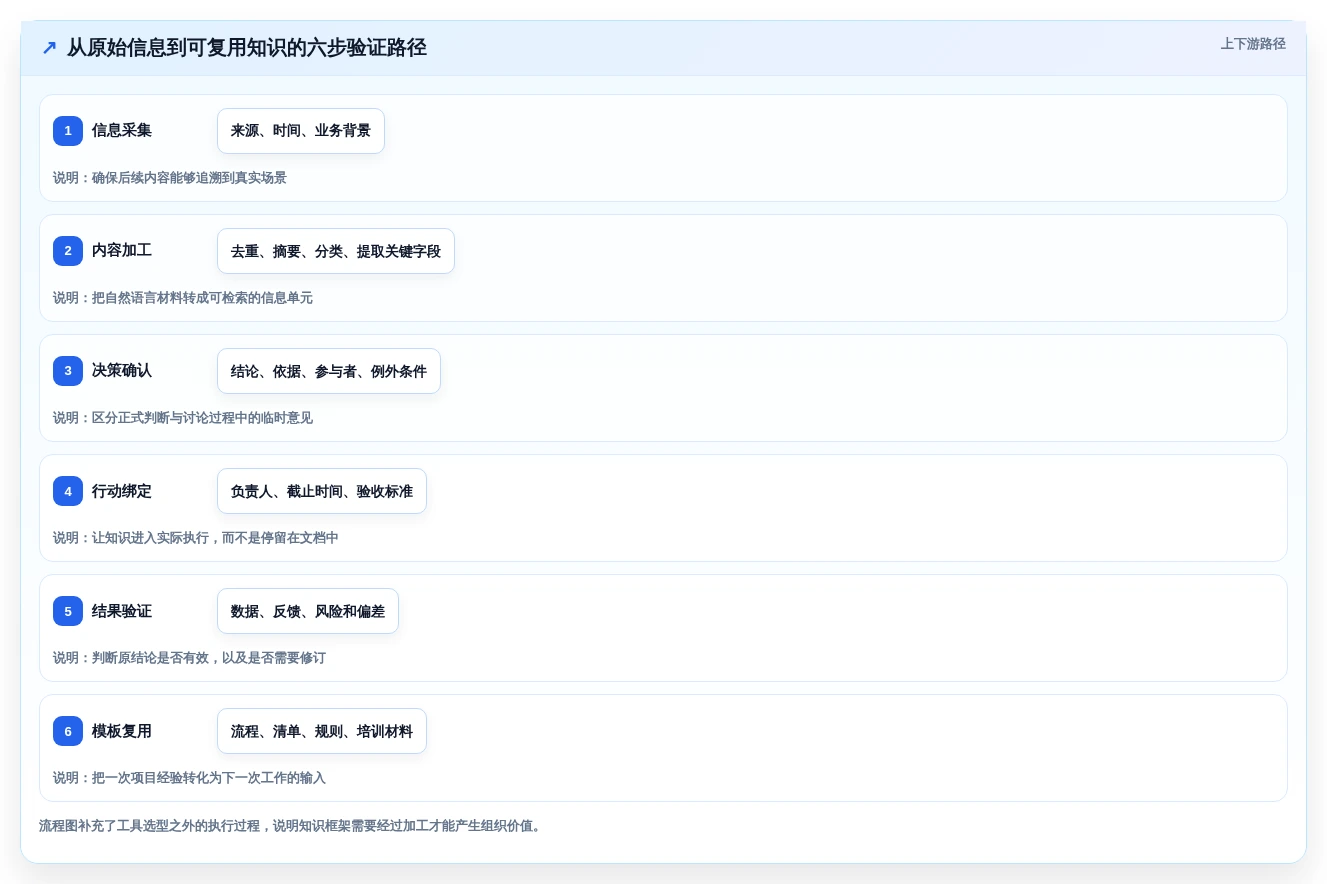
Task: Select step number badge 4
Action: 68,491
